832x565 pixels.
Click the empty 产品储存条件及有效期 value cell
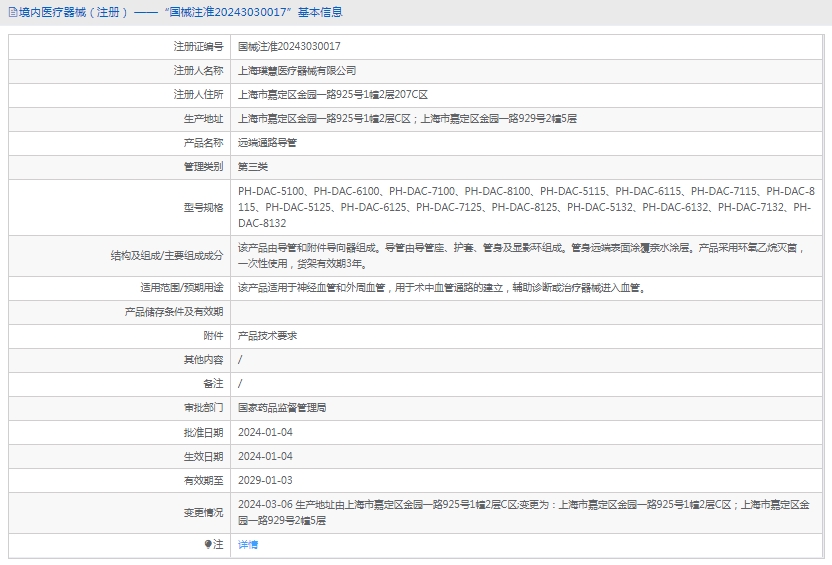point(526,312)
